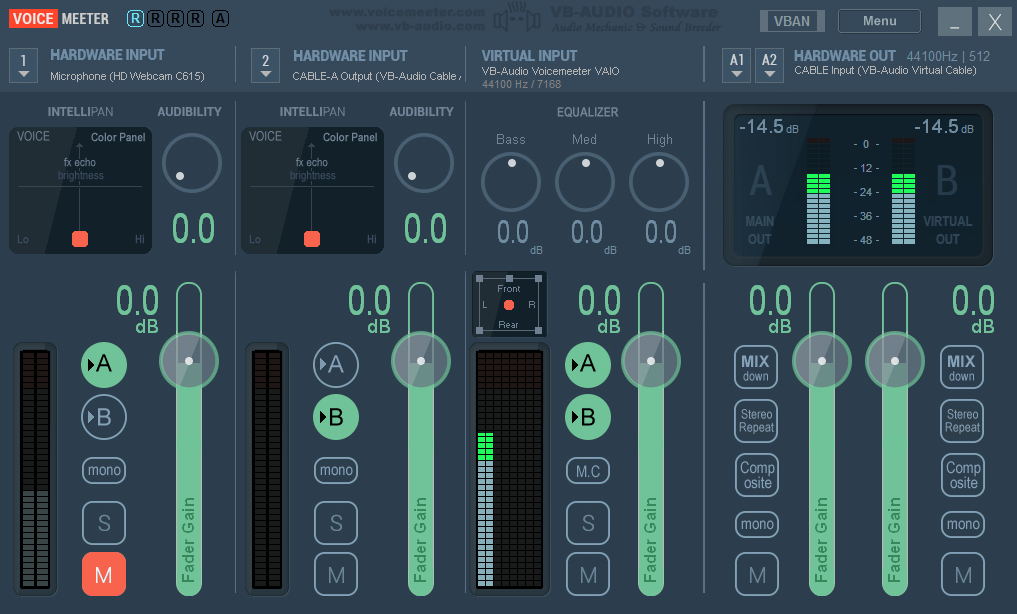Toggle mono on hardware input 2
1017x614 pixels.
[336, 470]
